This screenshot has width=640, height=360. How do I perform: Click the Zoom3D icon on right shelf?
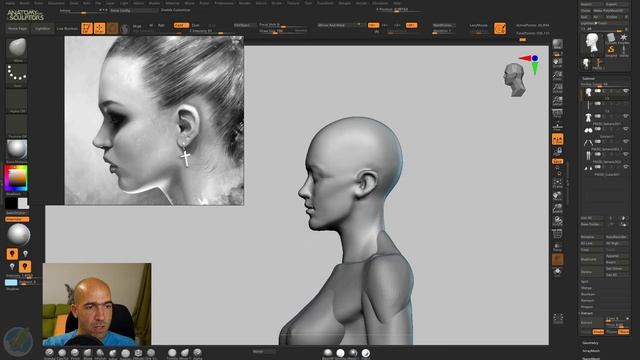pos(558,209)
